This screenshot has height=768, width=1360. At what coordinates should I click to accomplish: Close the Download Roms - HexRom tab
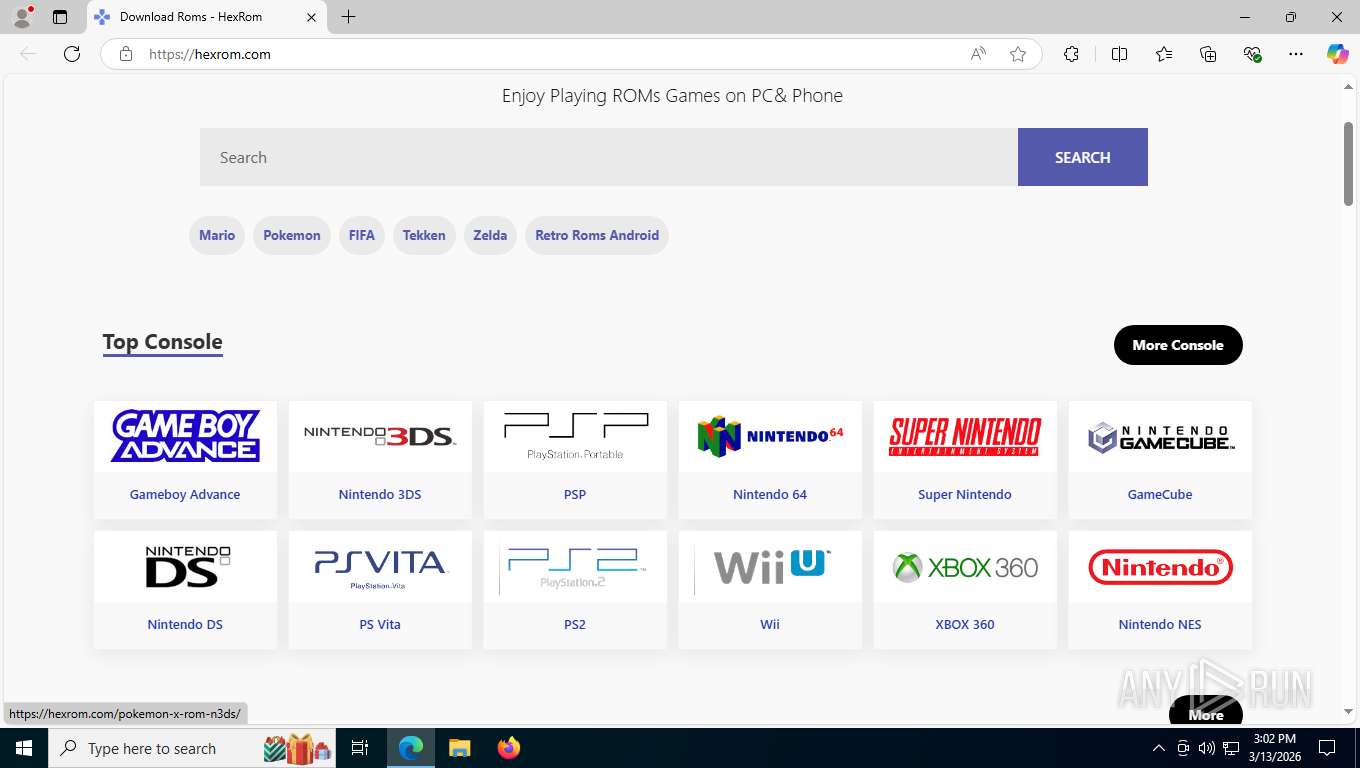311,17
